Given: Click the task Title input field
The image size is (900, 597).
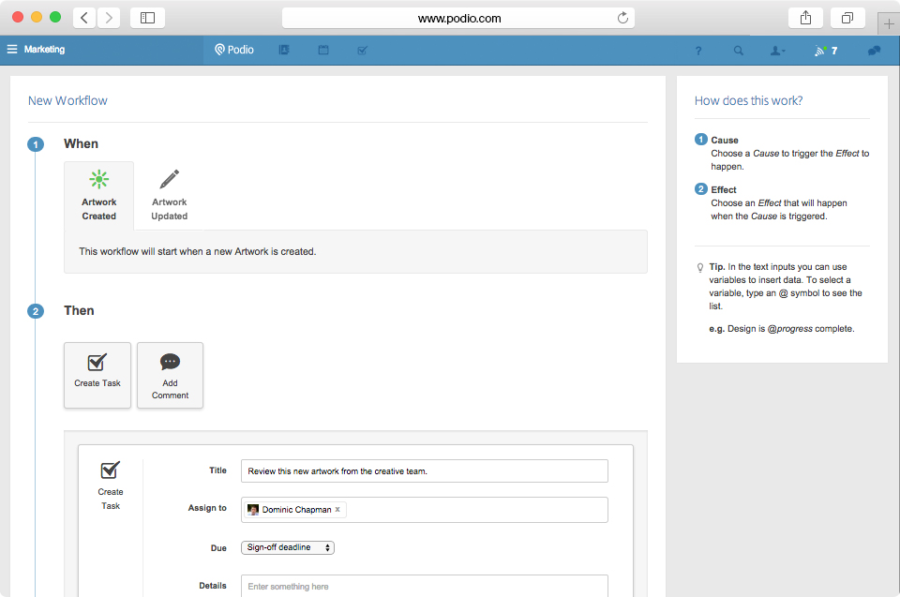Looking at the screenshot, I should (424, 471).
